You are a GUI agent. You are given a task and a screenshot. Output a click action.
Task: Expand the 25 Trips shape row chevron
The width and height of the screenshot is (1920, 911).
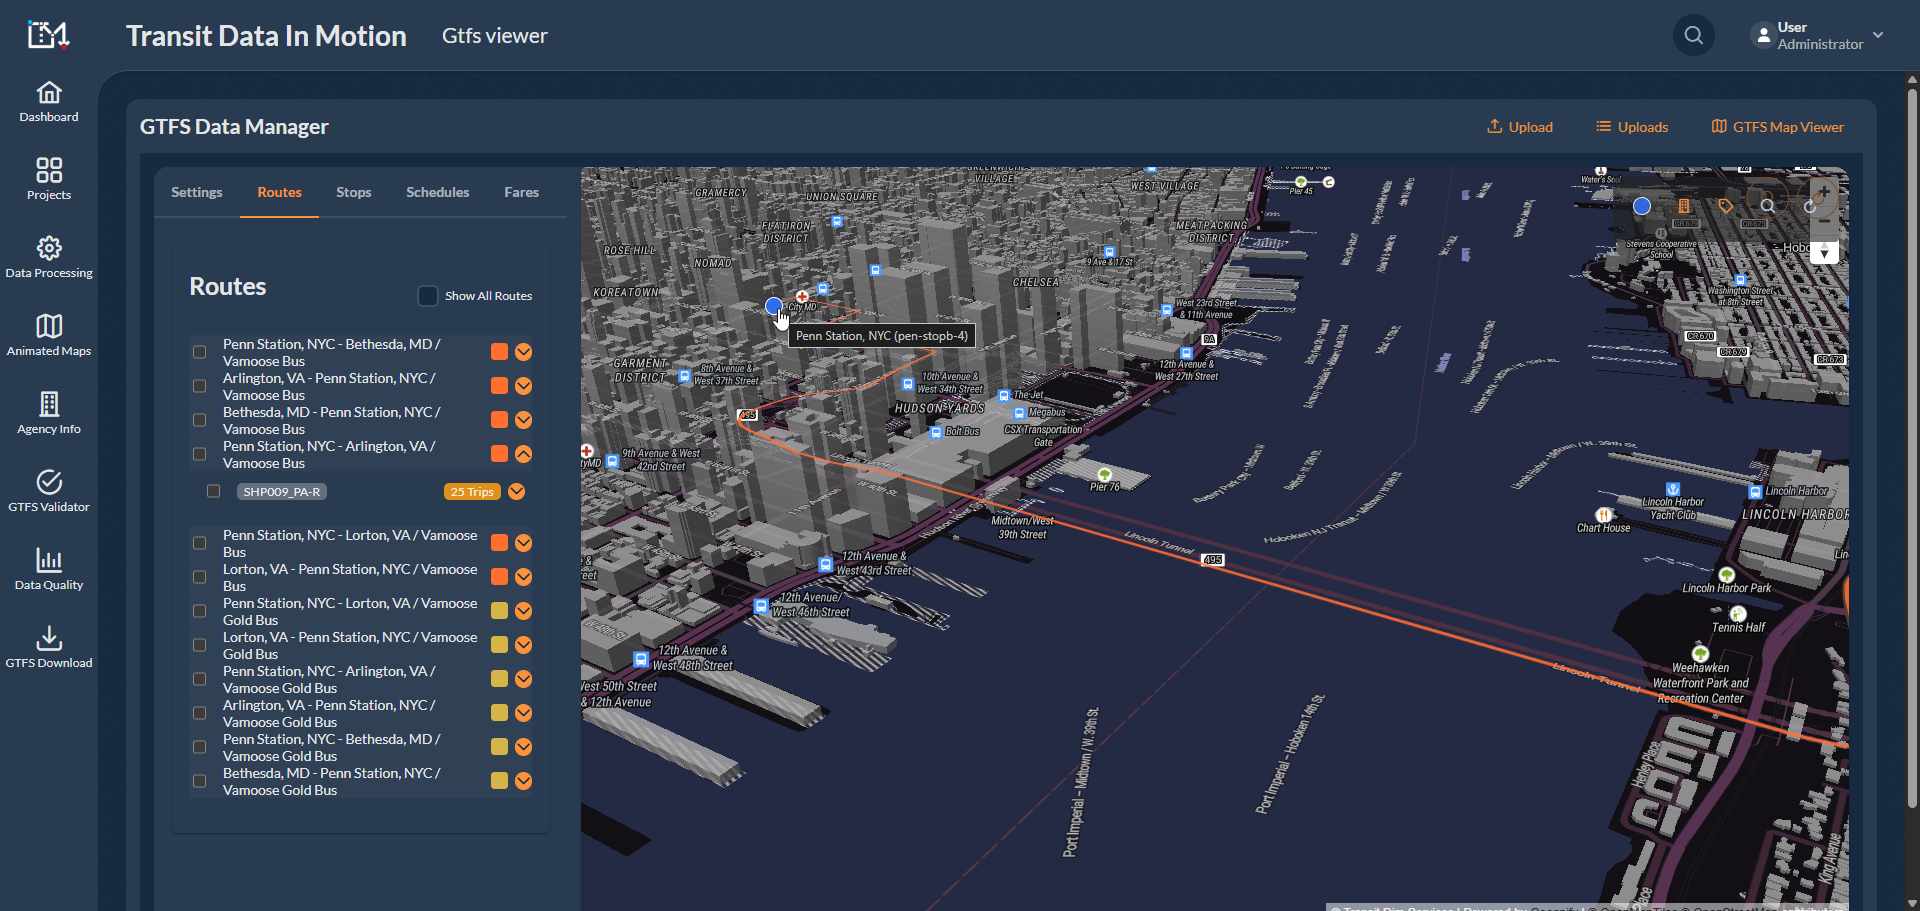click(517, 491)
